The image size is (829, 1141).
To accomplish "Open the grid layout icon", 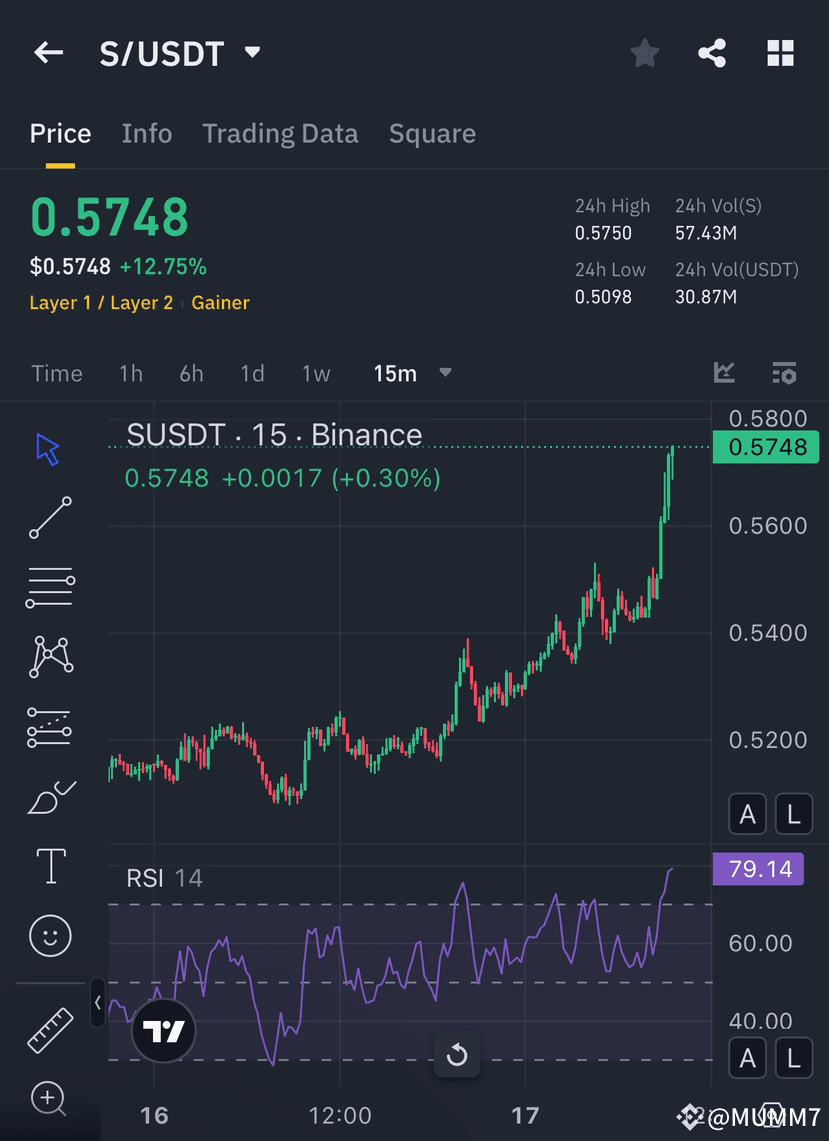I will coord(780,53).
